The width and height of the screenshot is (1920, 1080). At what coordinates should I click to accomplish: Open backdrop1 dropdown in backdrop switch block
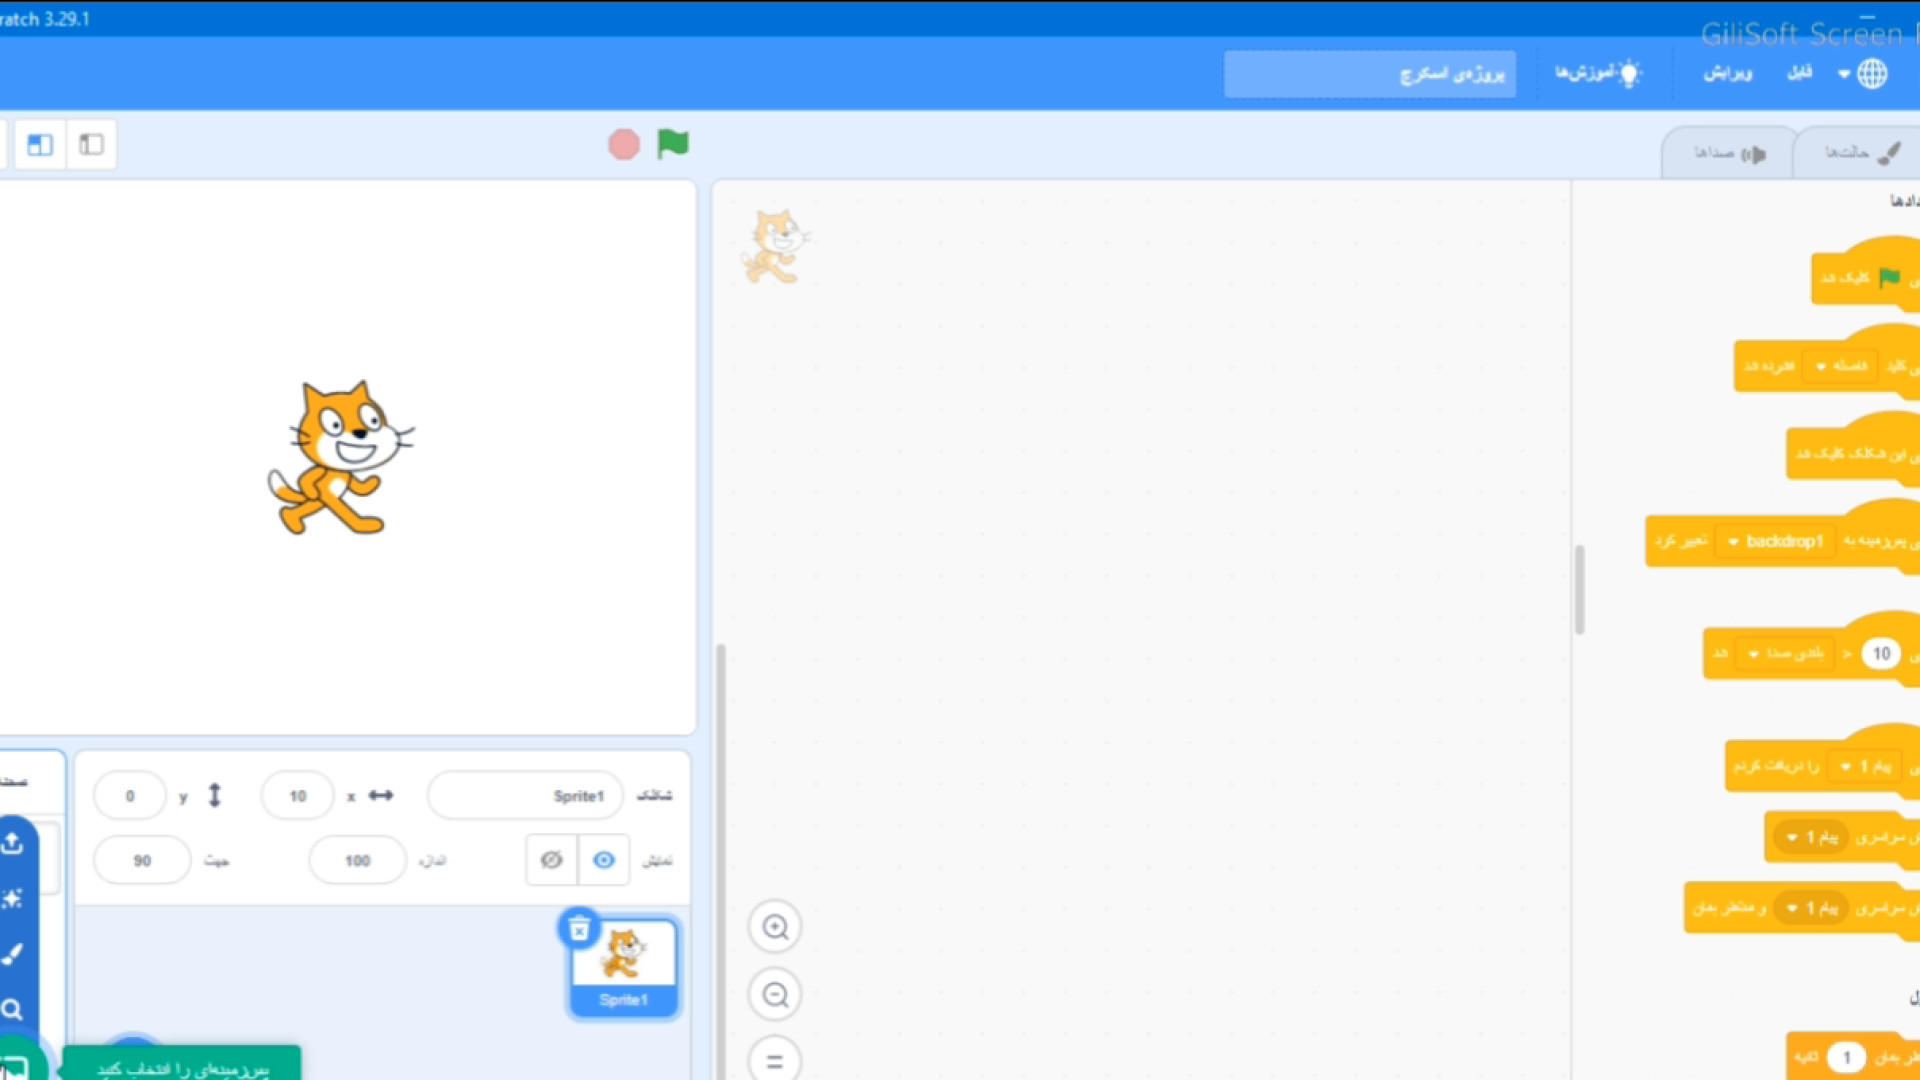point(1776,541)
